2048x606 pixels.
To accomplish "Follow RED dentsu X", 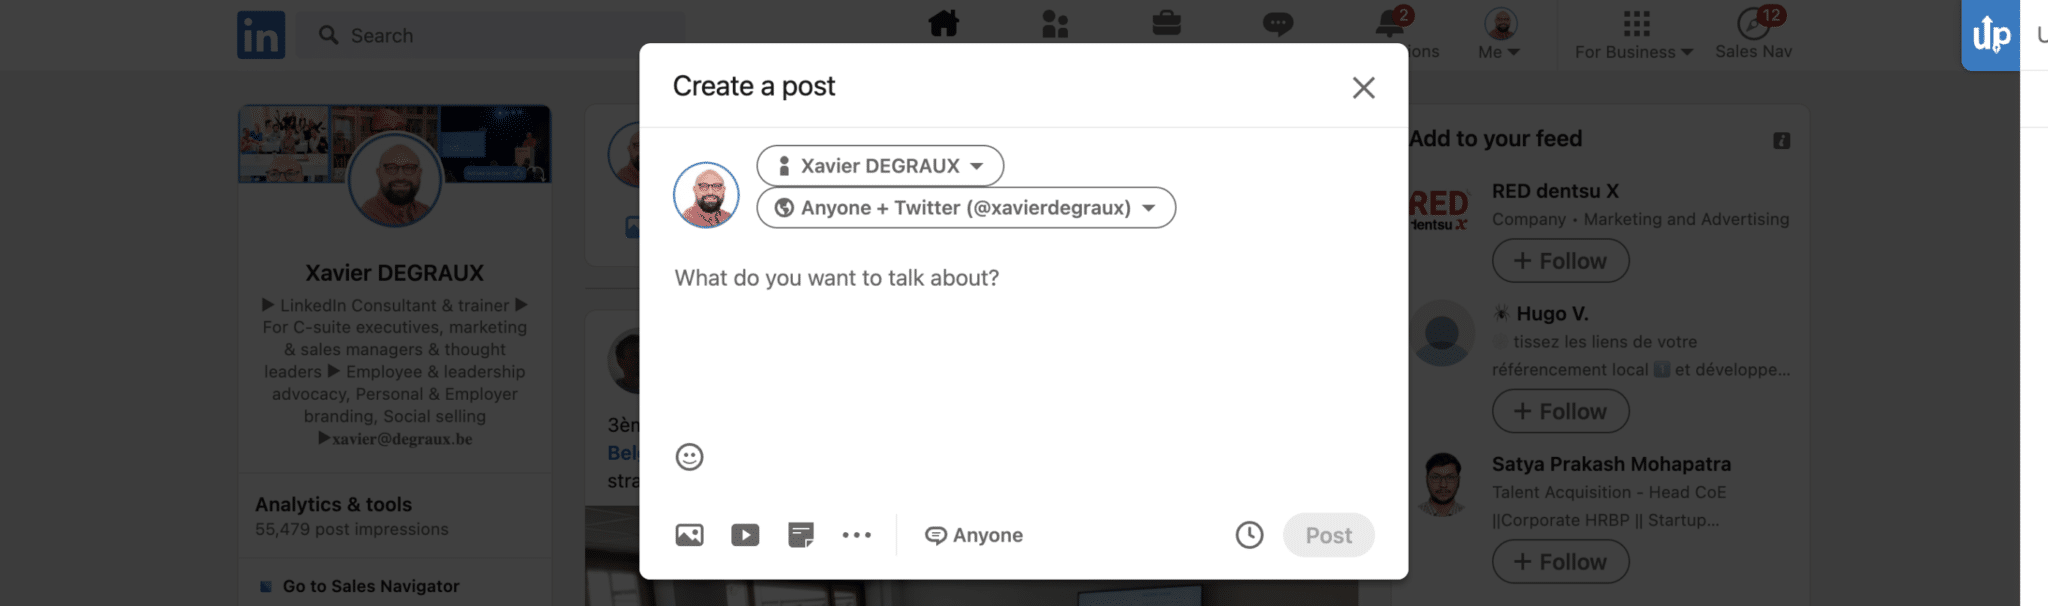I will (1560, 261).
